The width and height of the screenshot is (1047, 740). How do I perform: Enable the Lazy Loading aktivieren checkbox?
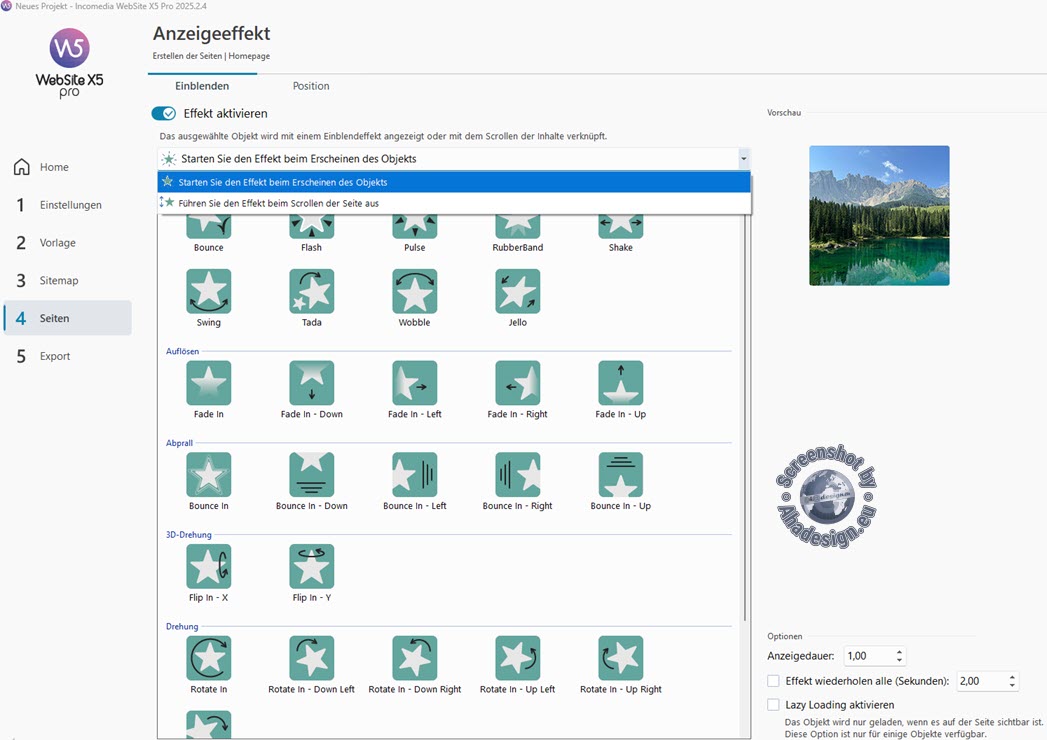(773, 705)
